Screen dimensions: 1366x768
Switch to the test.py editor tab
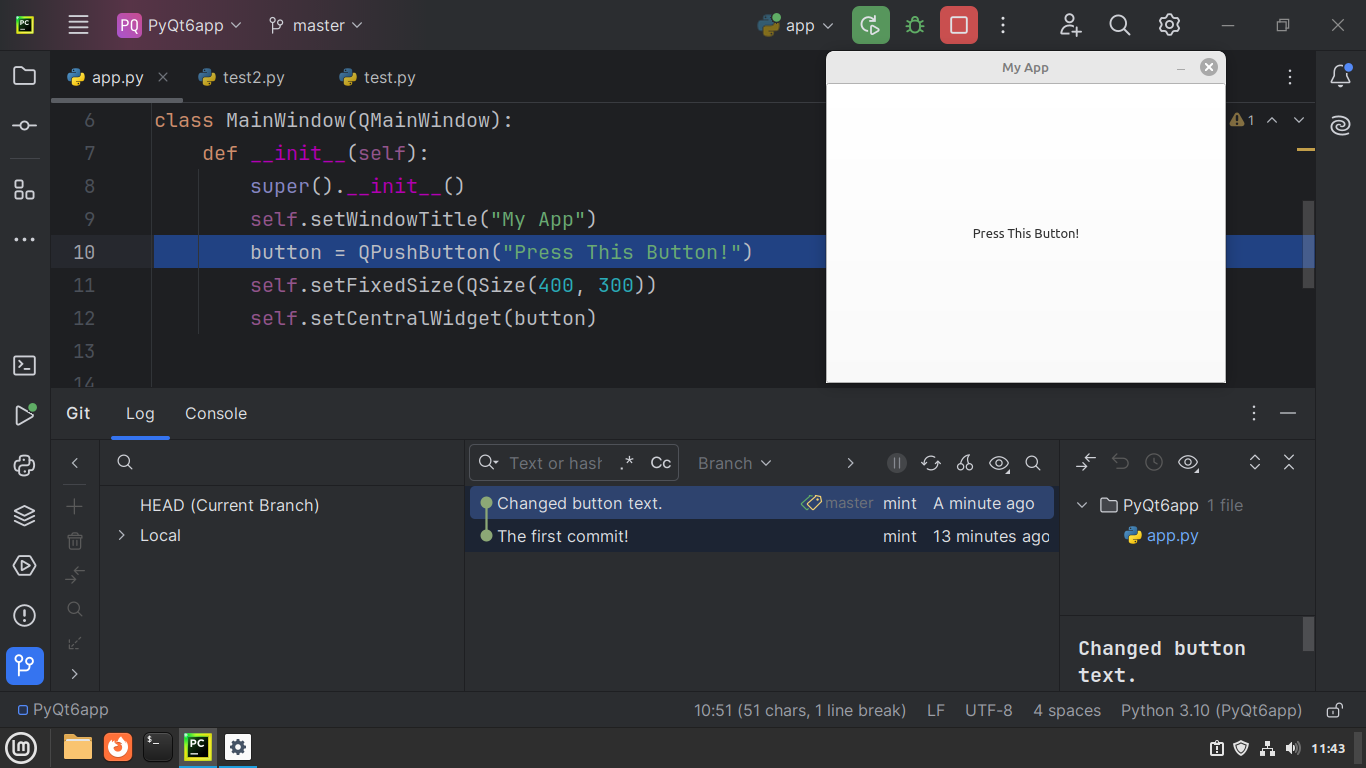[x=377, y=77]
